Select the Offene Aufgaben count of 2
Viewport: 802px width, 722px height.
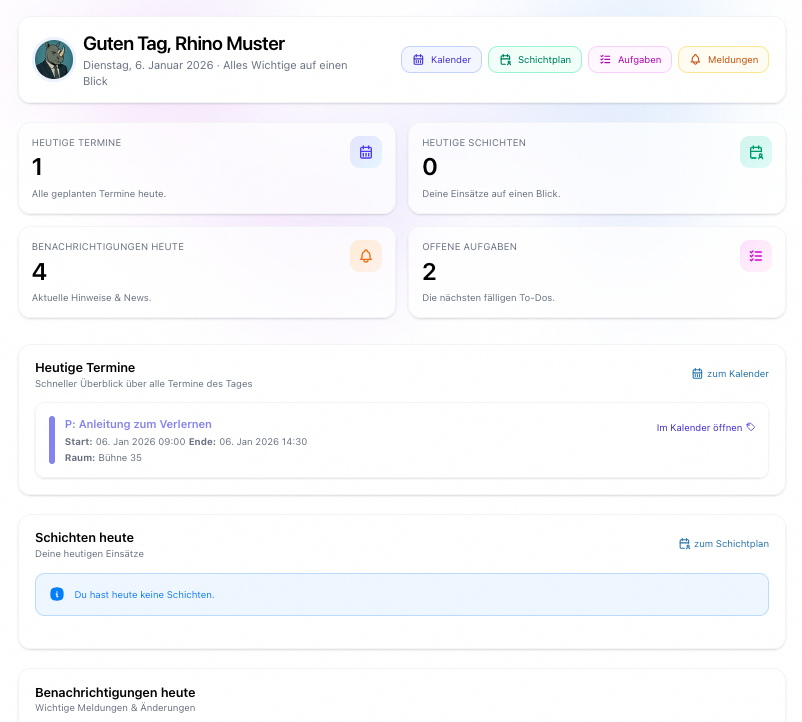tap(430, 271)
